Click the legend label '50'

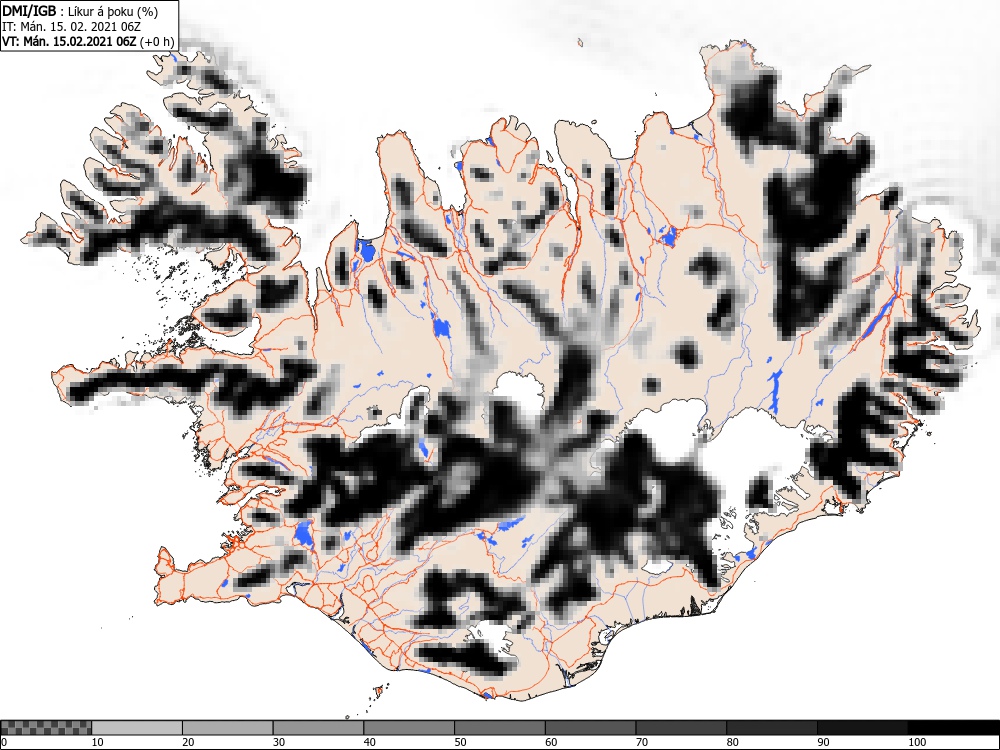[x=460, y=742]
